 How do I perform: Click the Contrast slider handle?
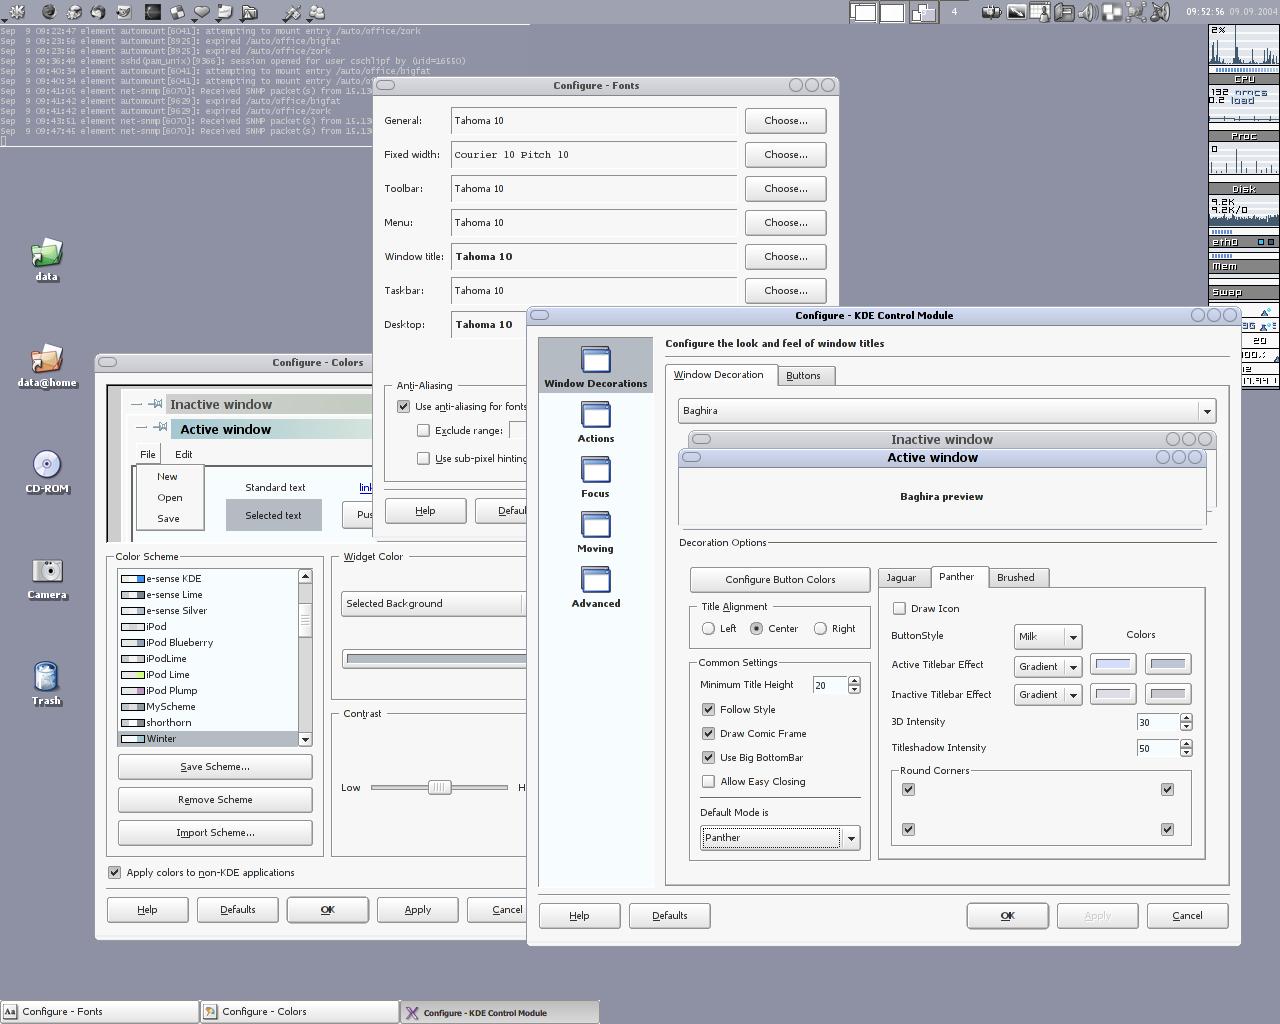pyautogui.click(x=439, y=787)
